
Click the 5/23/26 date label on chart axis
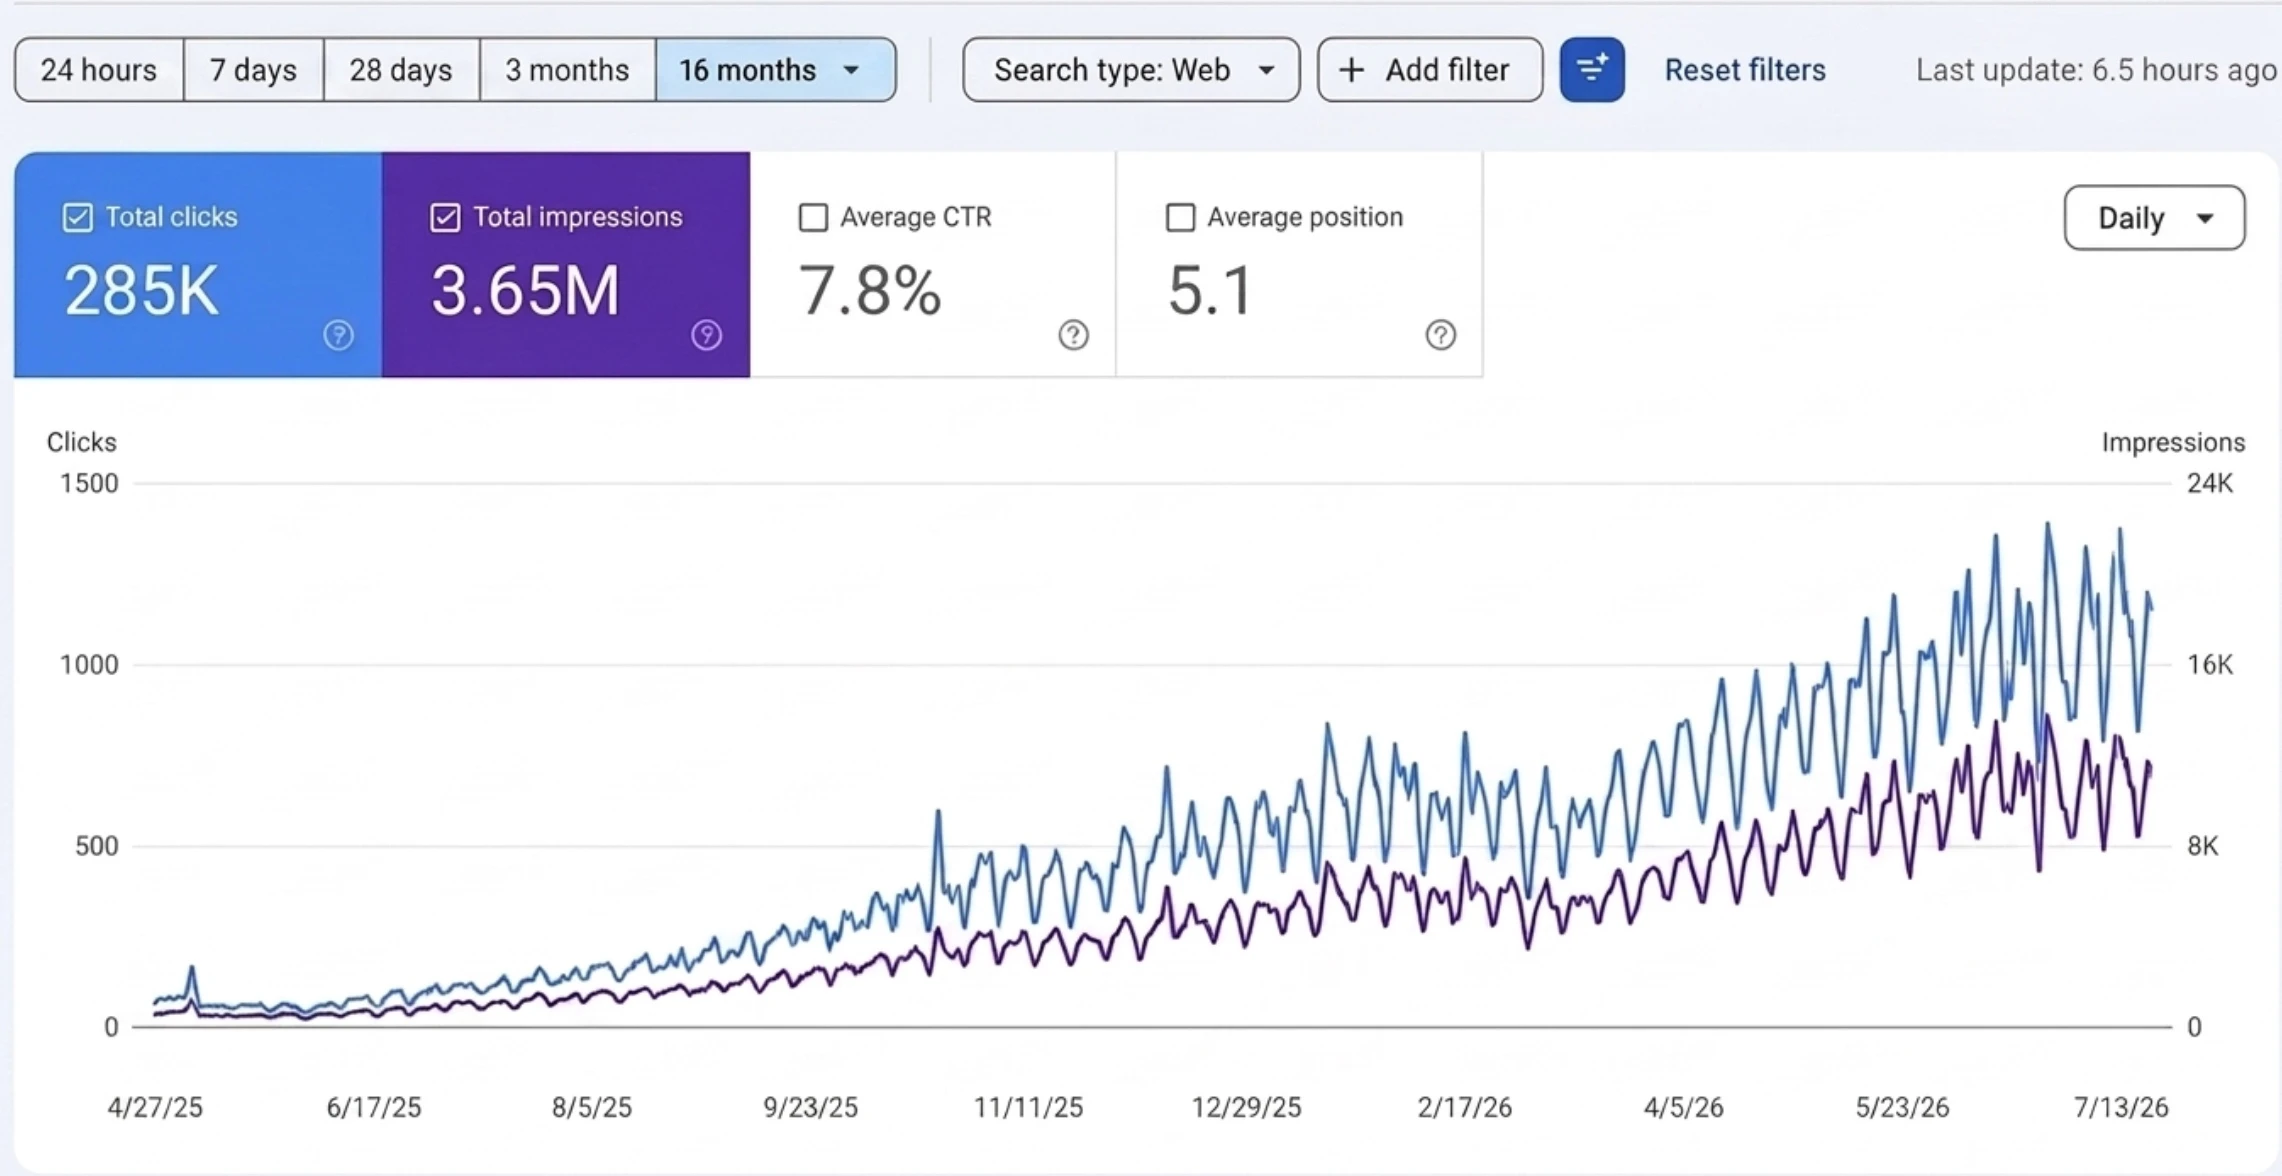(x=1902, y=1108)
